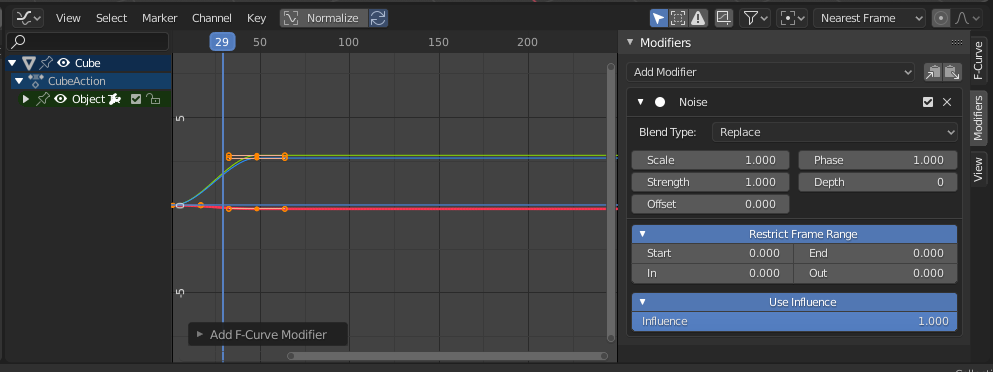Collapse the Cube channel tree
The width and height of the screenshot is (993, 372).
pos(12,63)
